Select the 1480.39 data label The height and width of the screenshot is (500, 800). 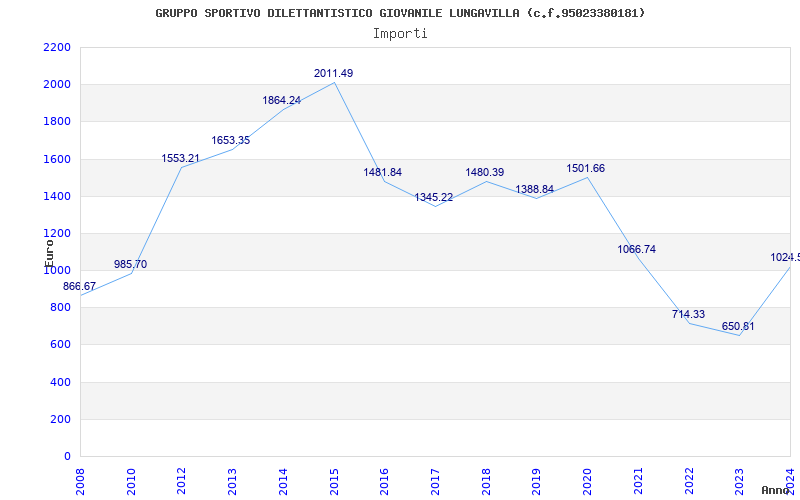click(x=485, y=172)
